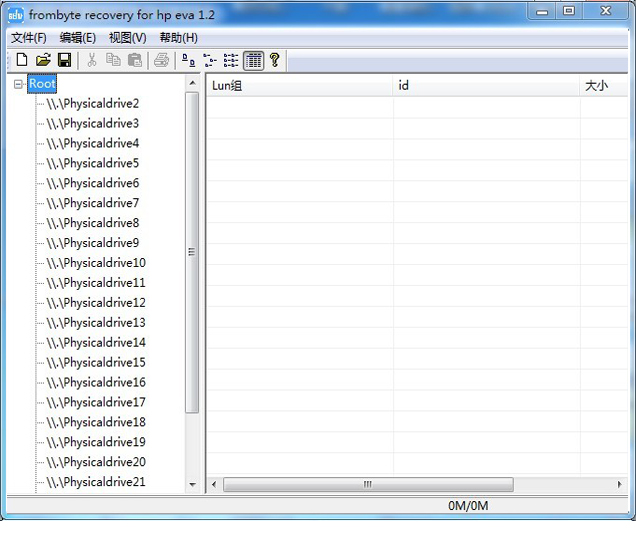Click the Open folder toolbar icon

click(43, 61)
